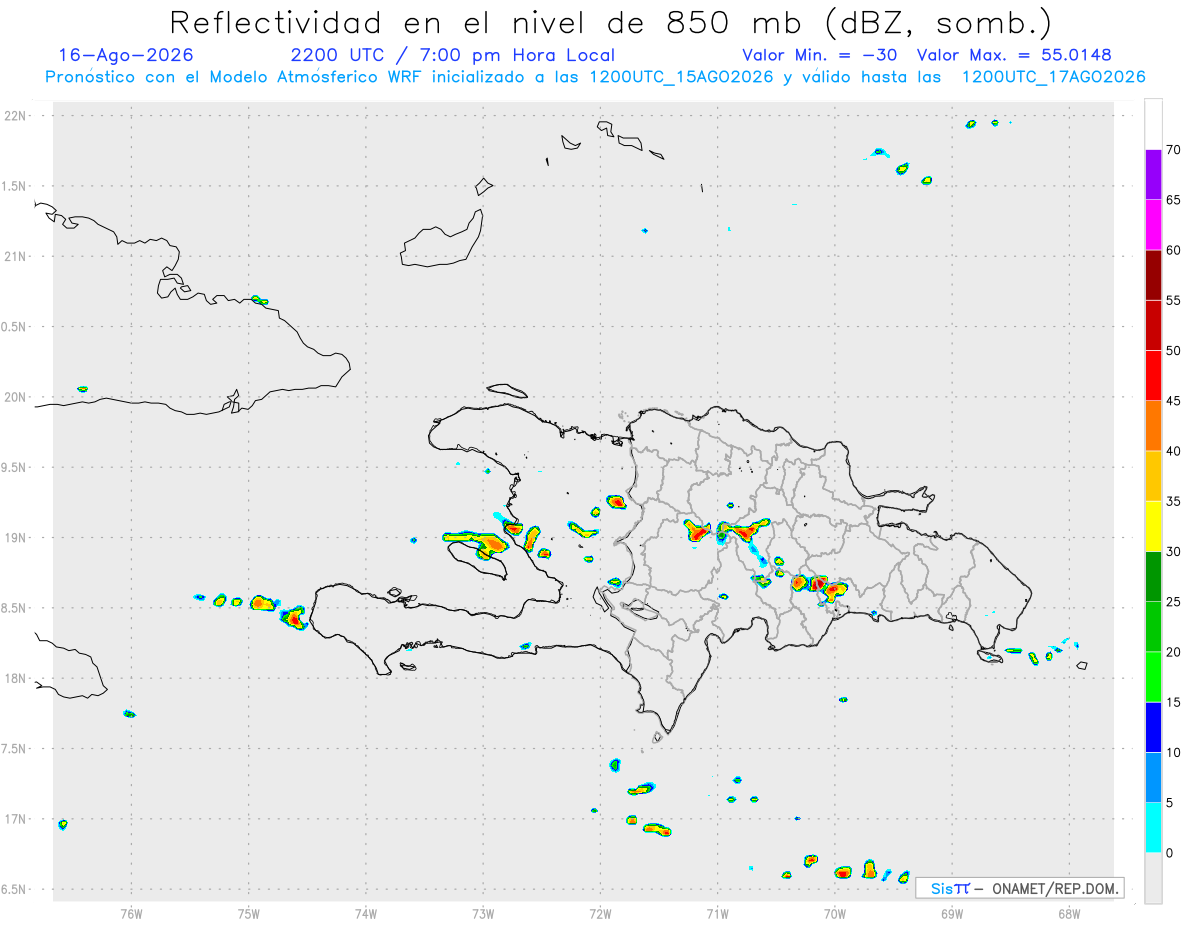Click the '22N' latitude label
Screen dimensions: 1200x927
coord(17,116)
